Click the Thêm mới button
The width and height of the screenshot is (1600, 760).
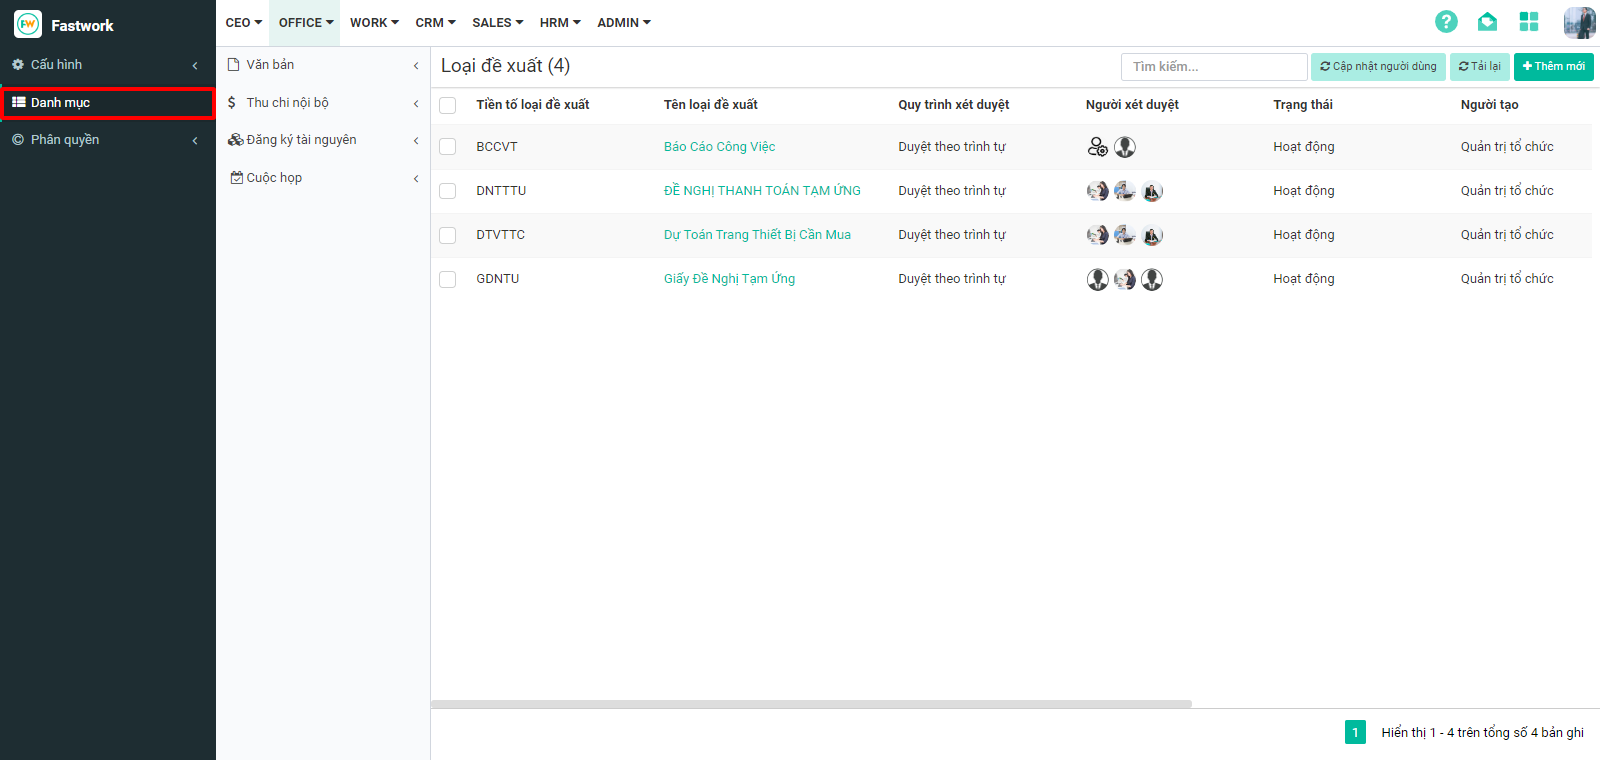click(1553, 67)
